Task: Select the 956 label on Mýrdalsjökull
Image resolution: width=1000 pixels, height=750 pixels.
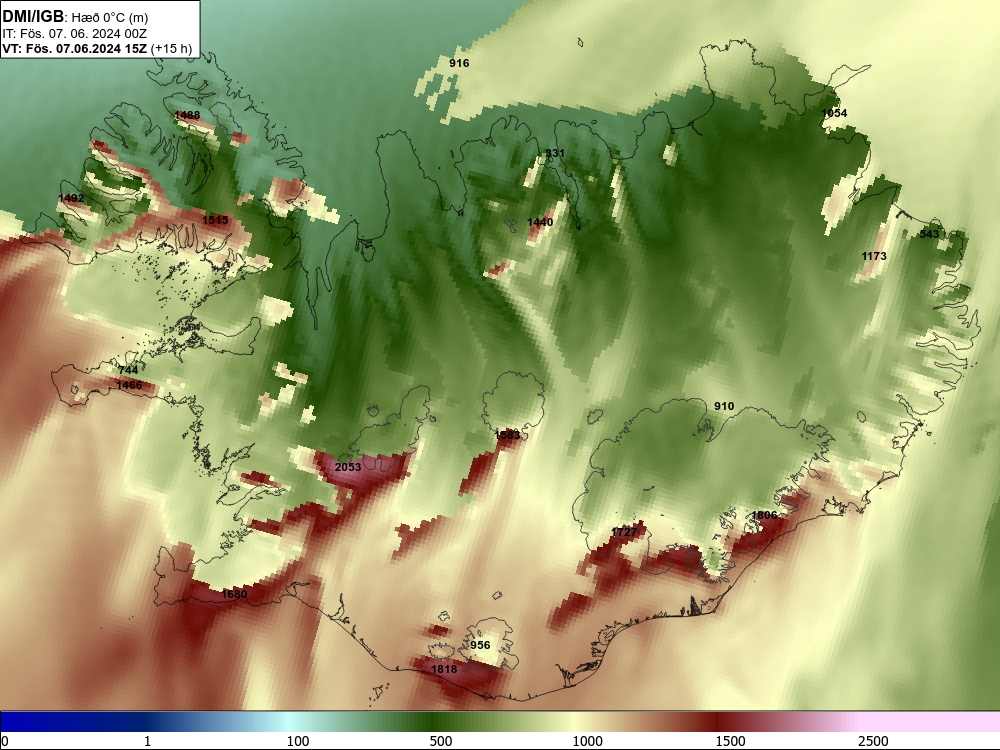Action: (480, 645)
